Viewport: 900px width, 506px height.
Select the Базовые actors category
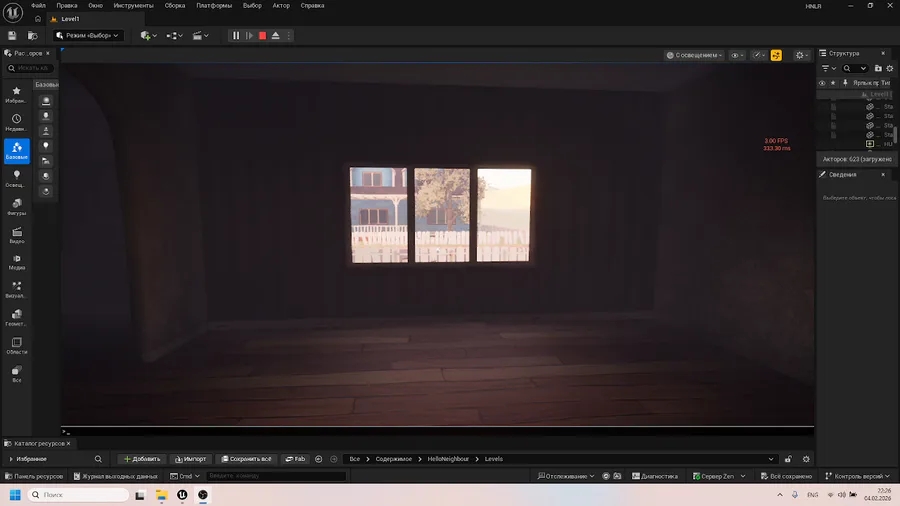[17, 151]
